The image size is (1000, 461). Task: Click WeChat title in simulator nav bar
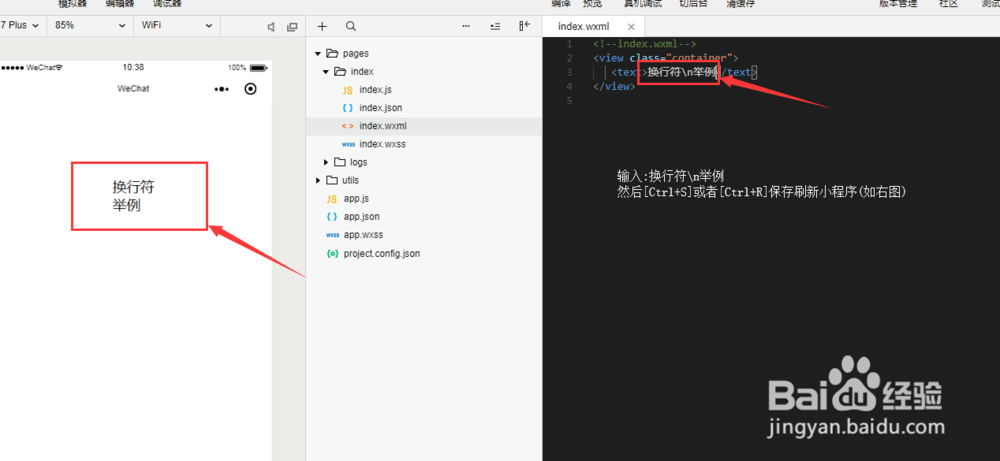(133, 89)
